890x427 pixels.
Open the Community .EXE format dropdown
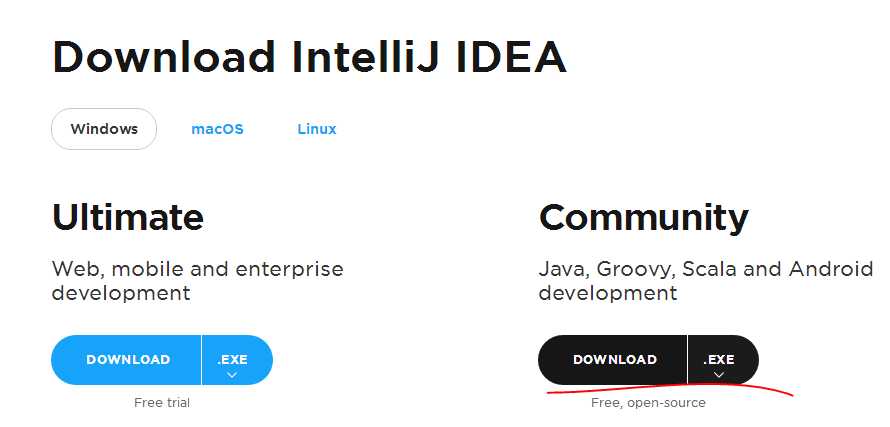pos(722,360)
